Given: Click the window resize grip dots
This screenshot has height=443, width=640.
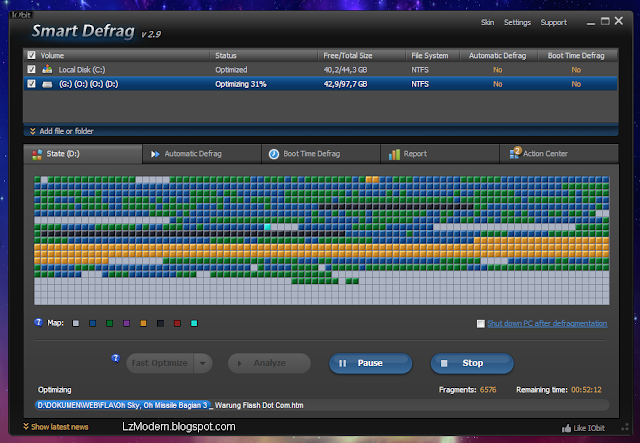Looking at the screenshot, I should click(625, 427).
